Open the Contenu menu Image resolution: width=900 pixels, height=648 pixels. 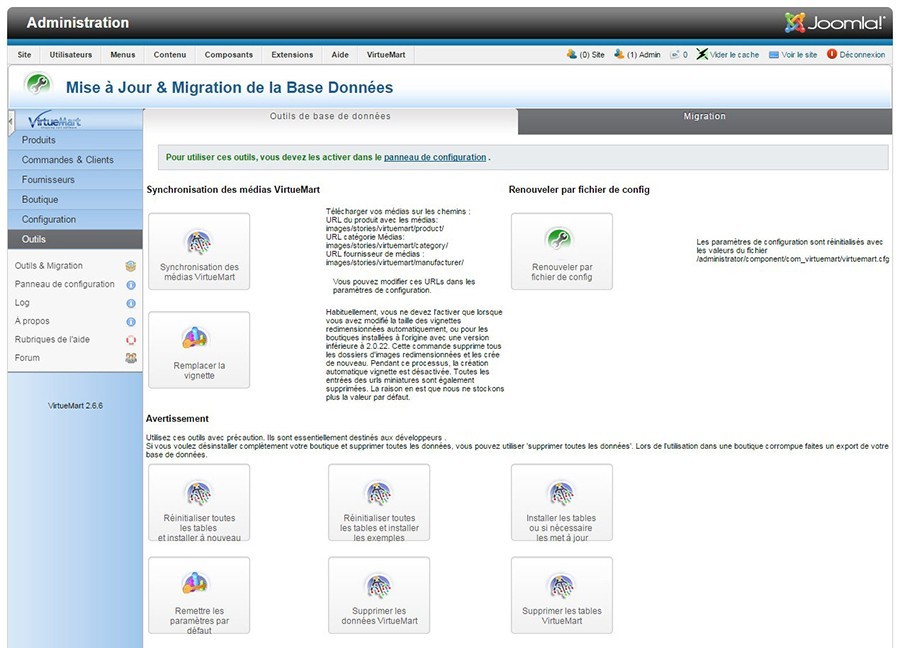coord(170,55)
